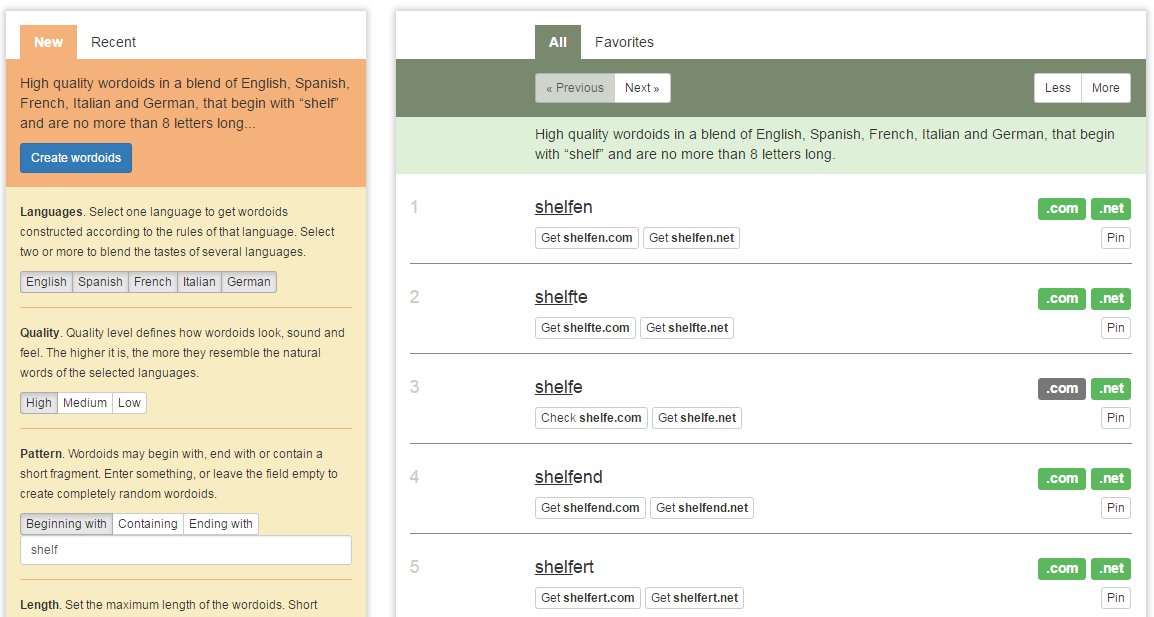Toggle the Italian language option
The image size is (1154, 617).
tap(198, 282)
